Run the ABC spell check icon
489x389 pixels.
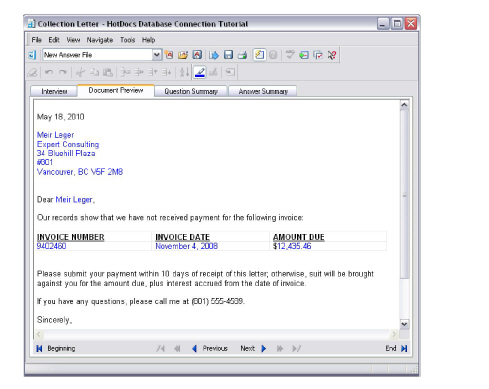click(290, 55)
